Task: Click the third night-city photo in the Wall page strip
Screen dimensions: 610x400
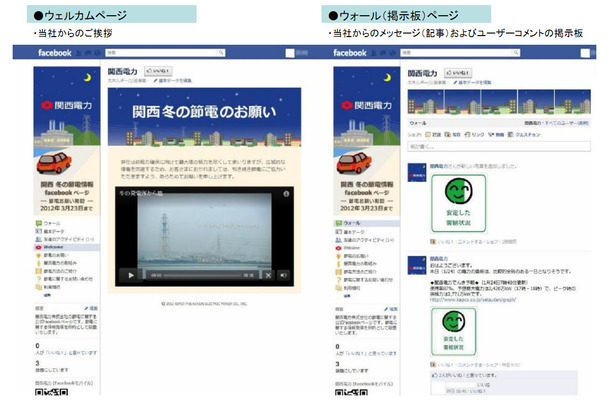Action: pos(499,102)
